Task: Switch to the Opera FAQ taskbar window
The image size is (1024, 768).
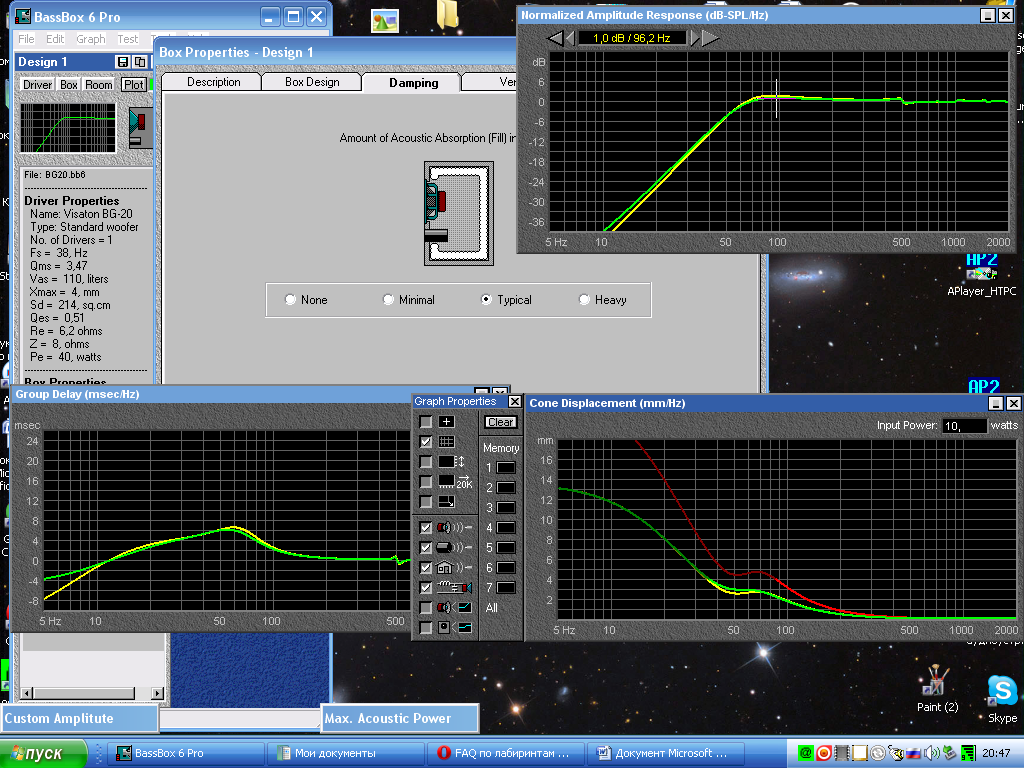Action: 505,754
